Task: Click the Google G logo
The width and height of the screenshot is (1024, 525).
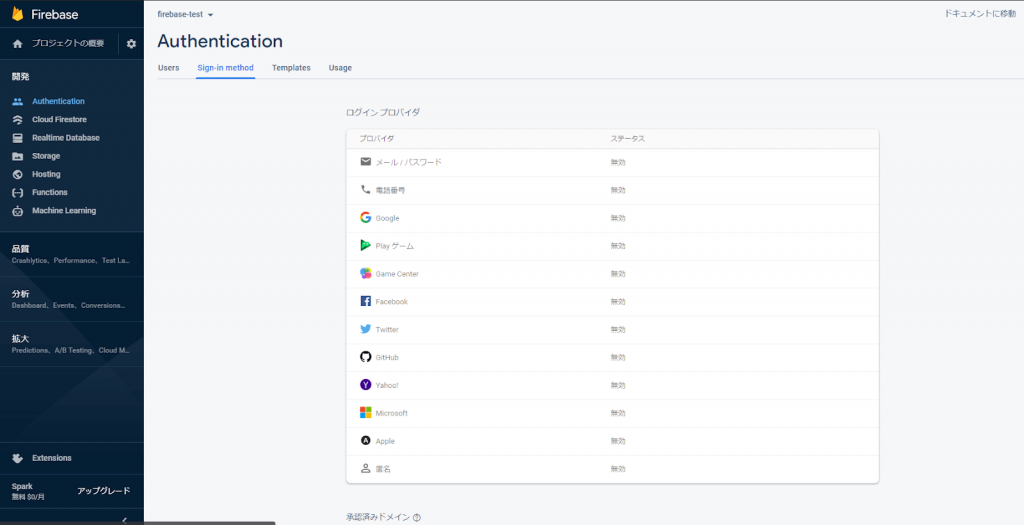Action: [x=366, y=217]
